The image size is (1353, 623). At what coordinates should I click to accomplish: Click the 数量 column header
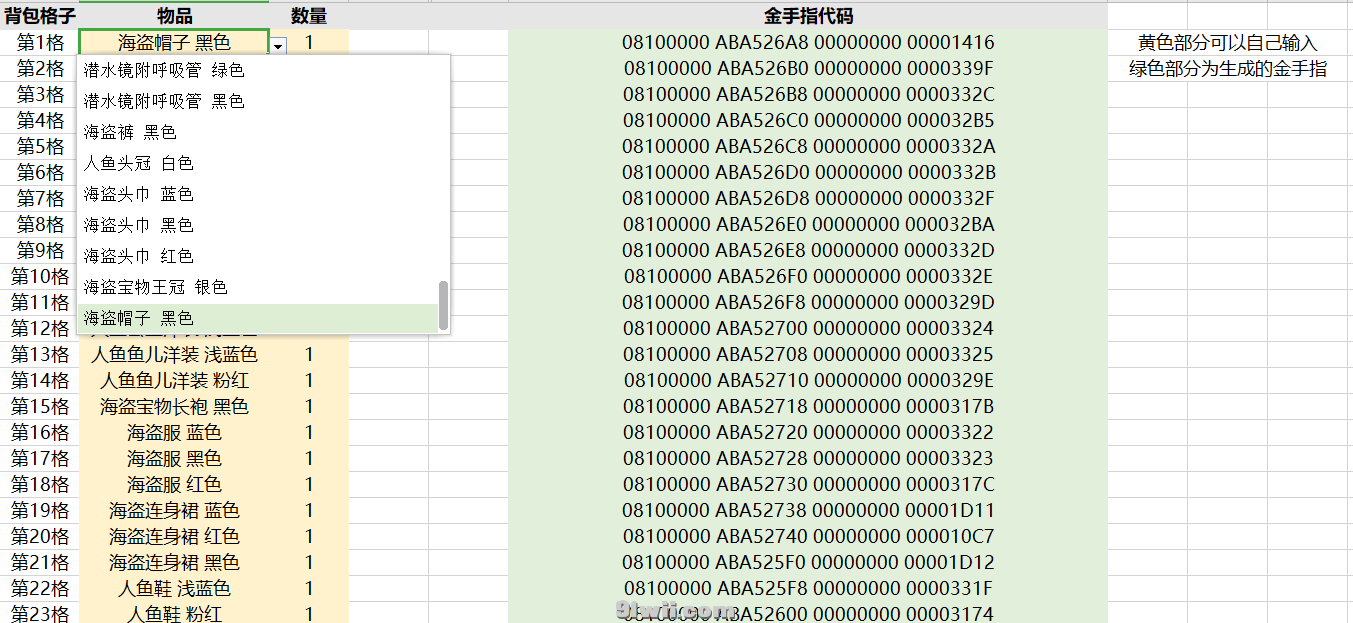point(309,16)
